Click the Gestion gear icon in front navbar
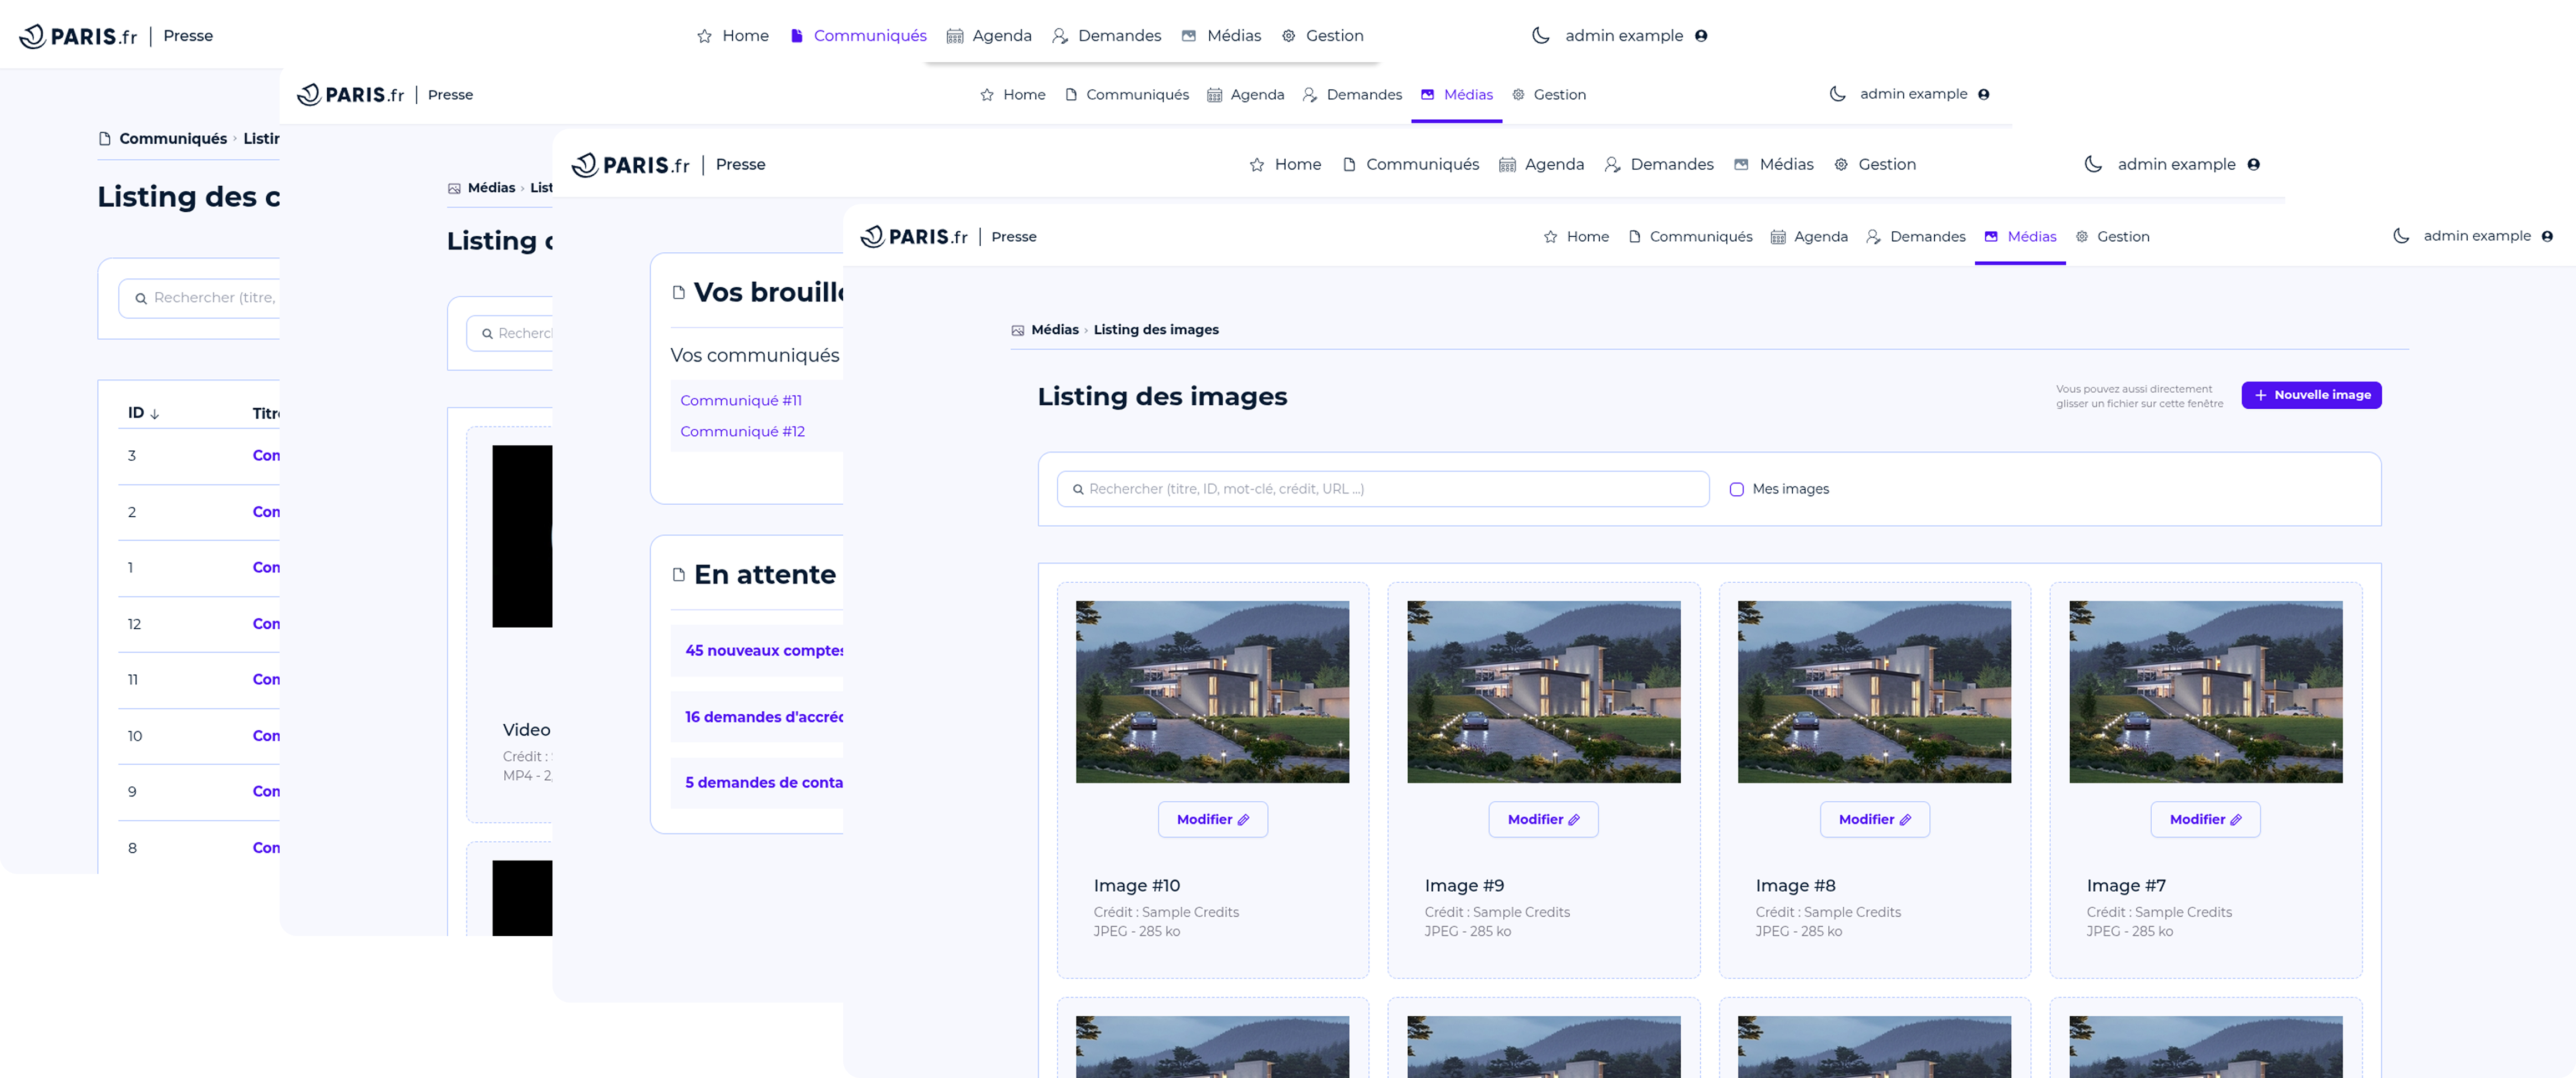The image size is (2576, 1078). pos(2081,237)
